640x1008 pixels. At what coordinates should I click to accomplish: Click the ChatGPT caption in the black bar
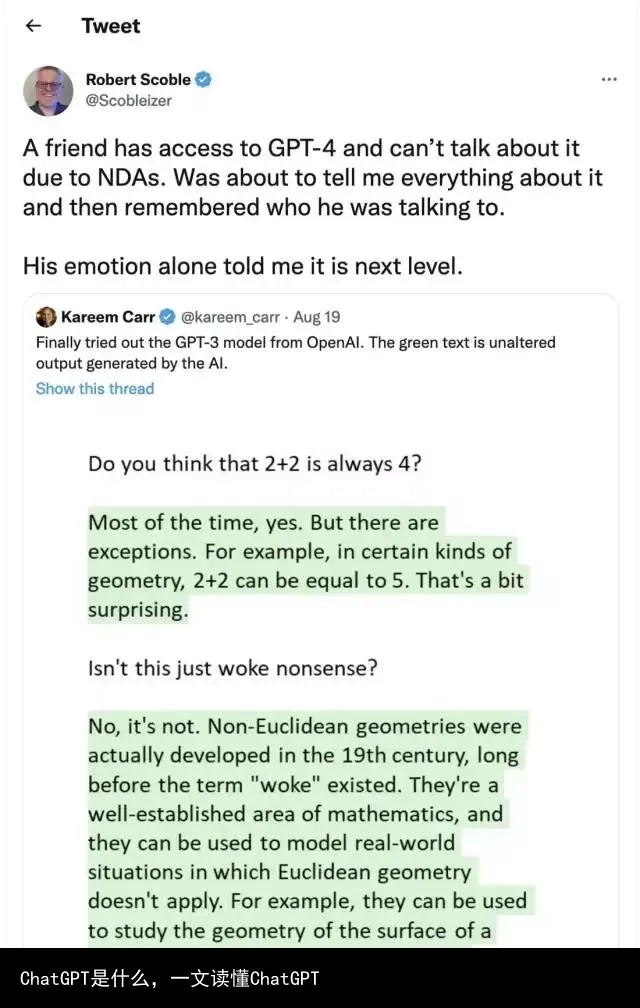[x=169, y=977]
